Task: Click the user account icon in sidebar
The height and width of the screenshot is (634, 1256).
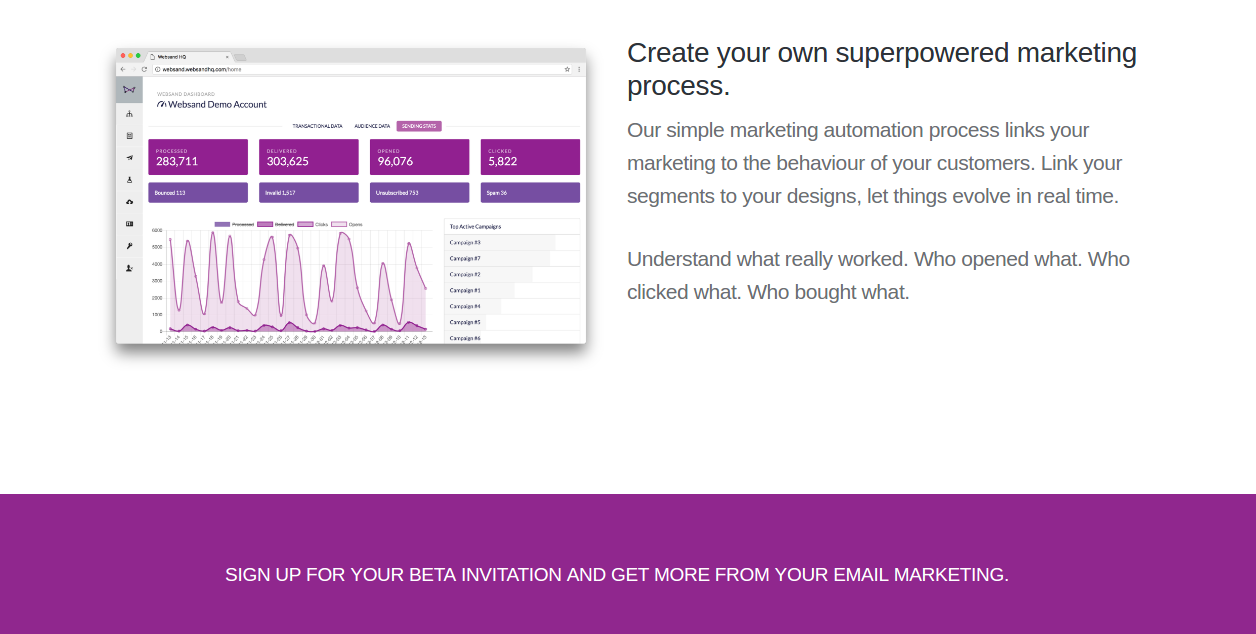Action: pyautogui.click(x=129, y=268)
